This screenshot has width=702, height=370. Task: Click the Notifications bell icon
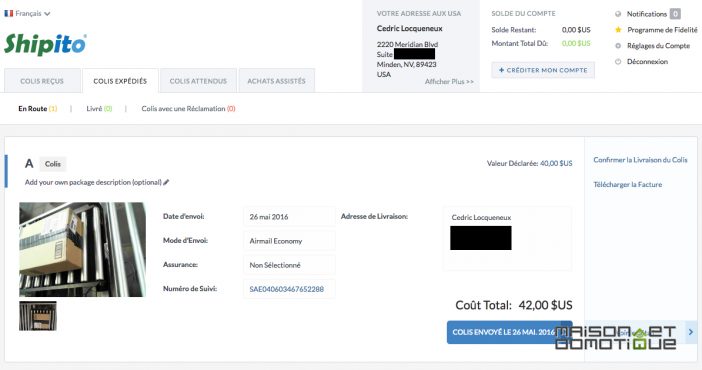pyautogui.click(x=618, y=14)
